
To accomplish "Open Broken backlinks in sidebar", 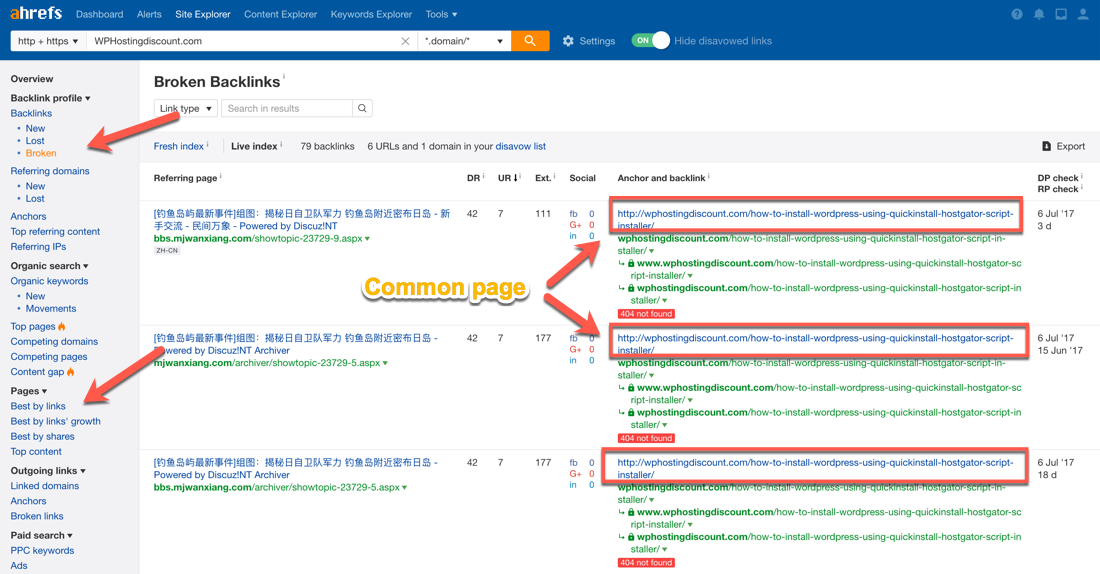I will [41, 153].
